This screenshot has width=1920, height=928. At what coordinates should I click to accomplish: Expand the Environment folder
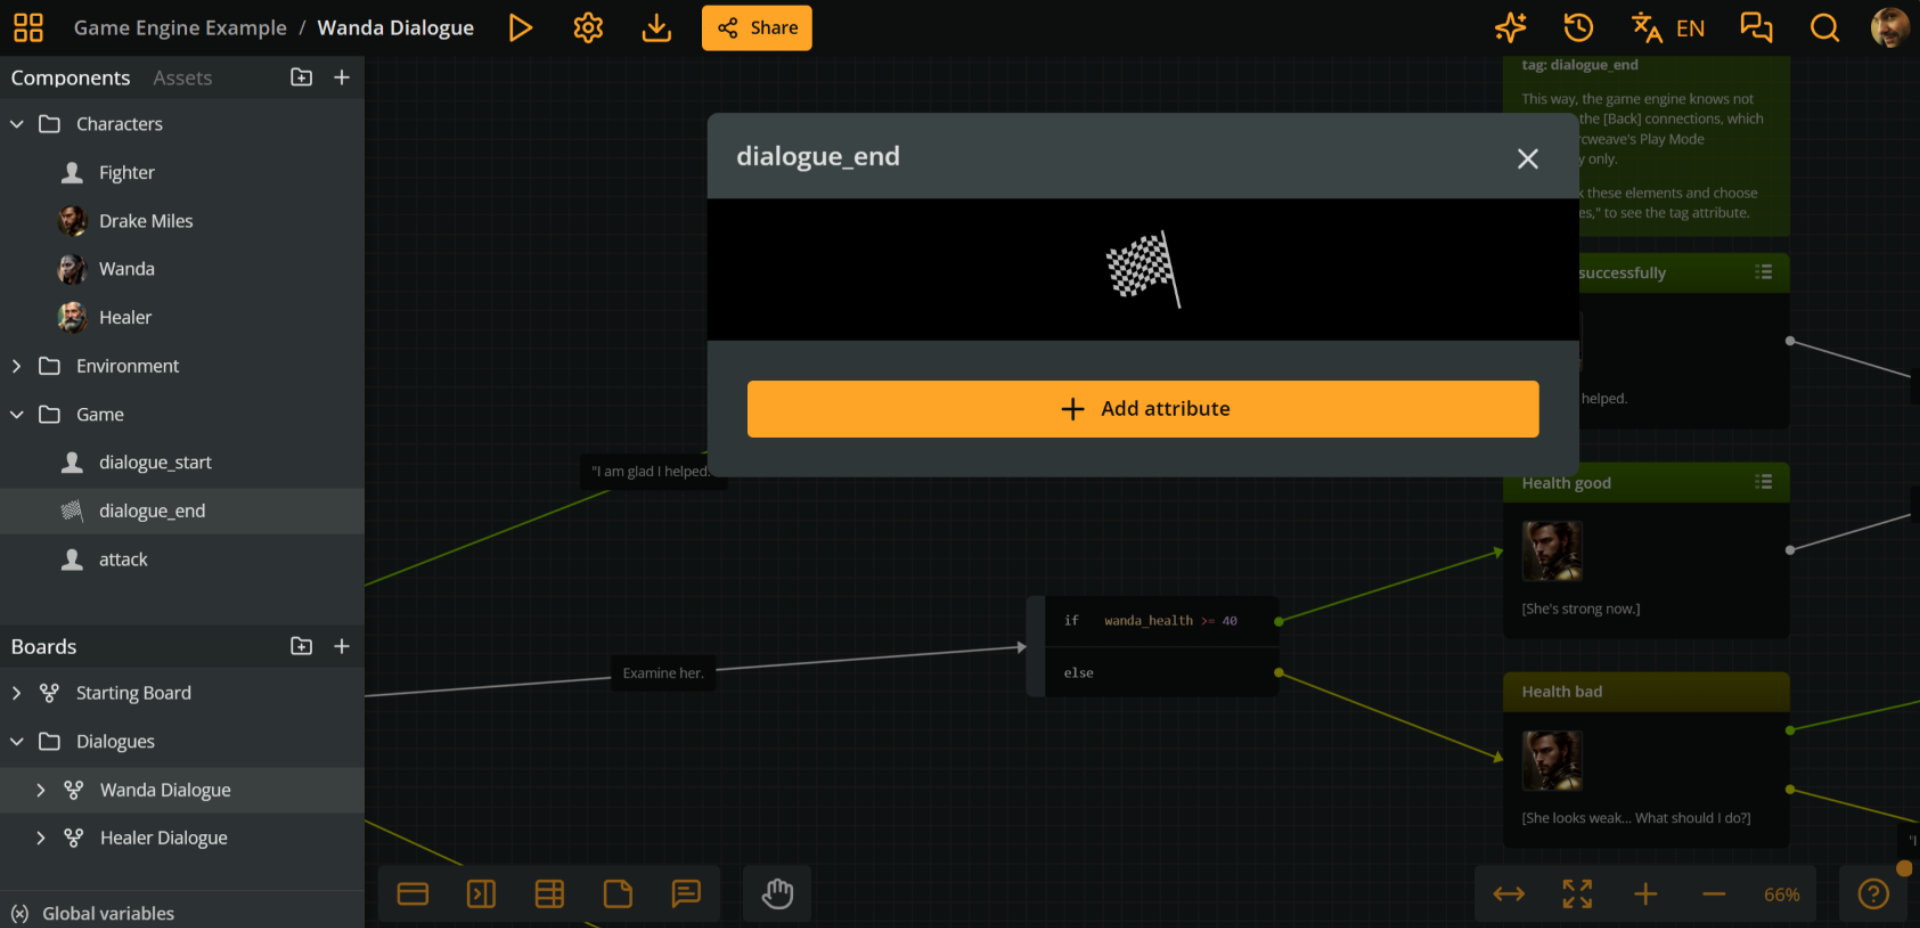[x=17, y=366]
